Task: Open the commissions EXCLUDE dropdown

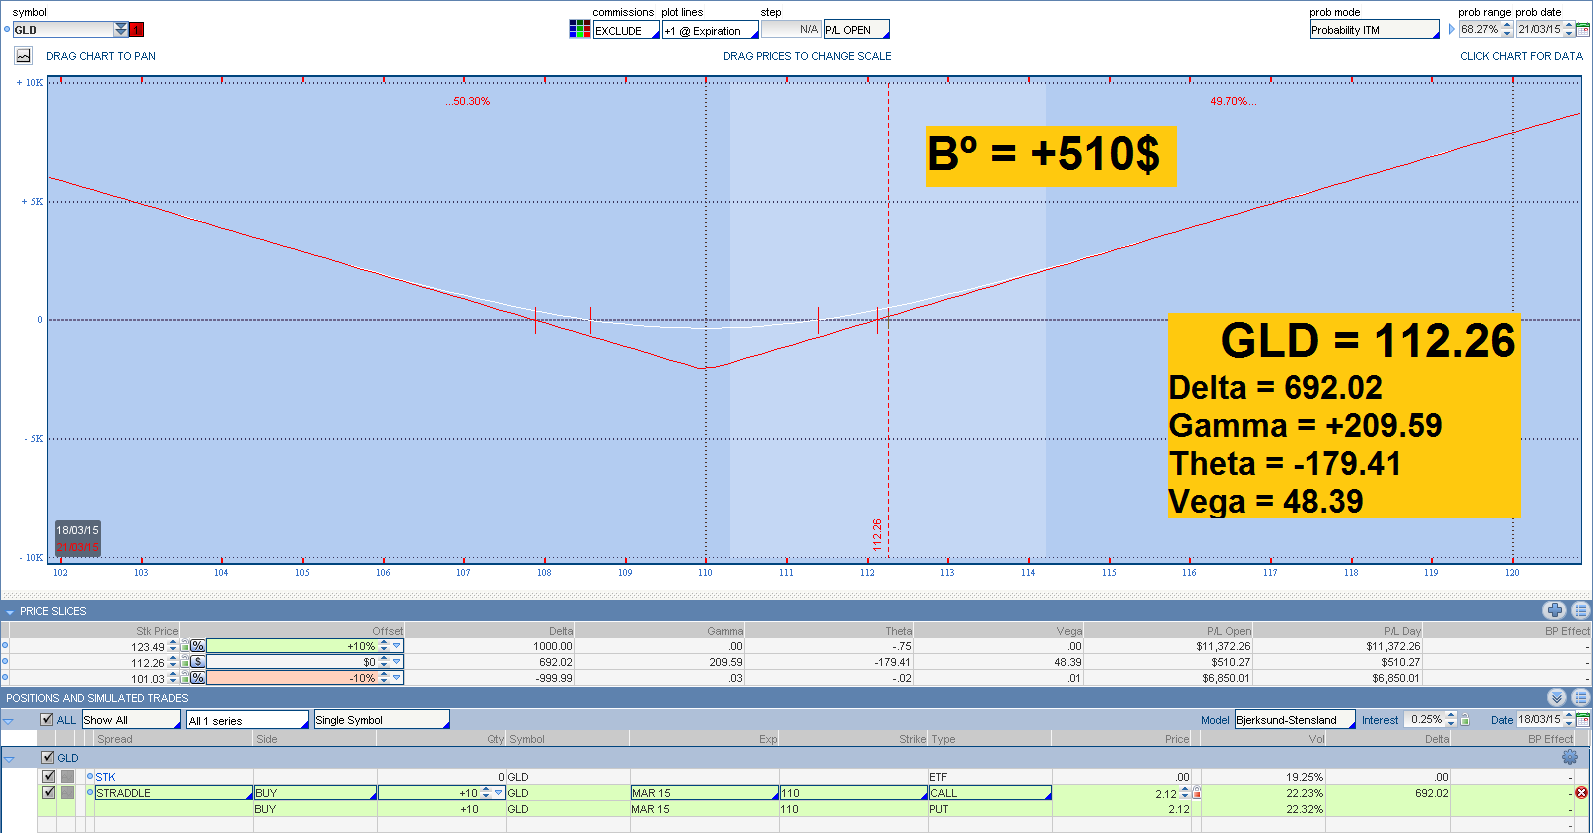Action: [x=626, y=31]
